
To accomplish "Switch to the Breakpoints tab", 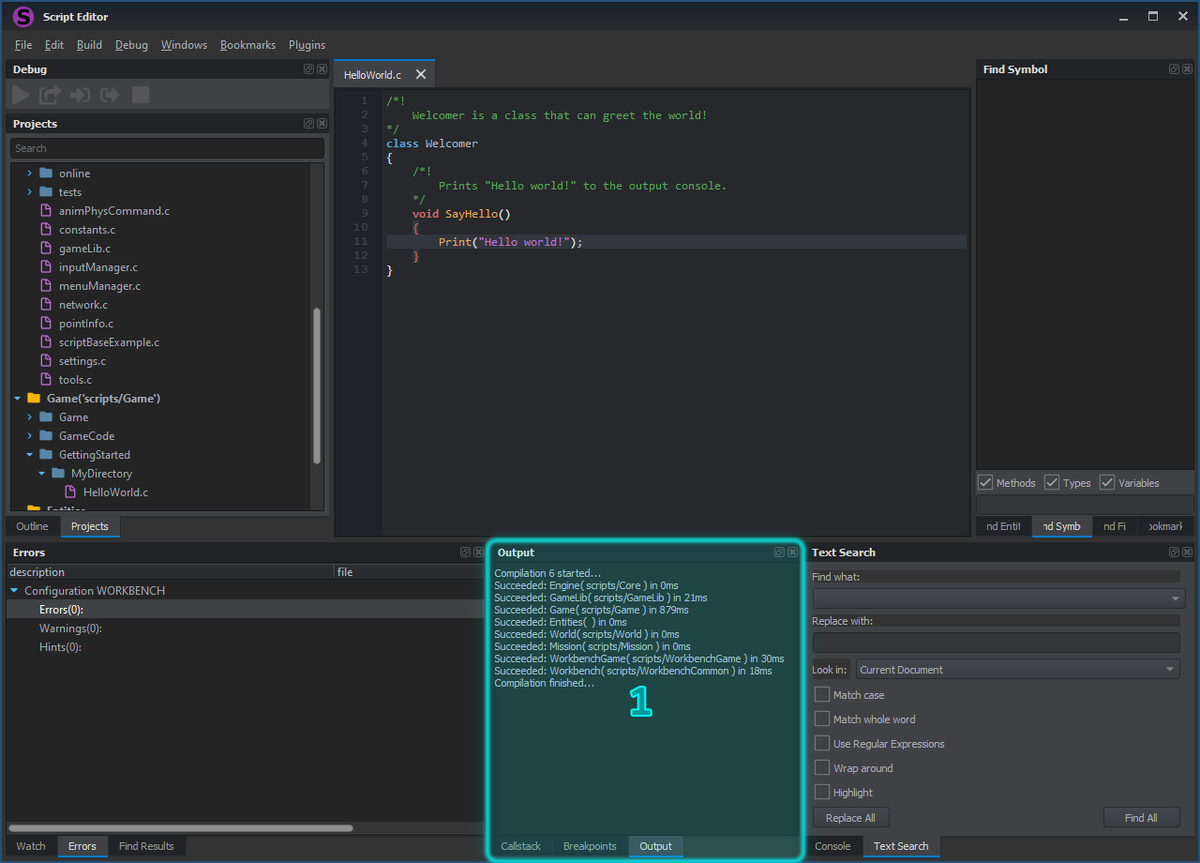I will coord(590,846).
